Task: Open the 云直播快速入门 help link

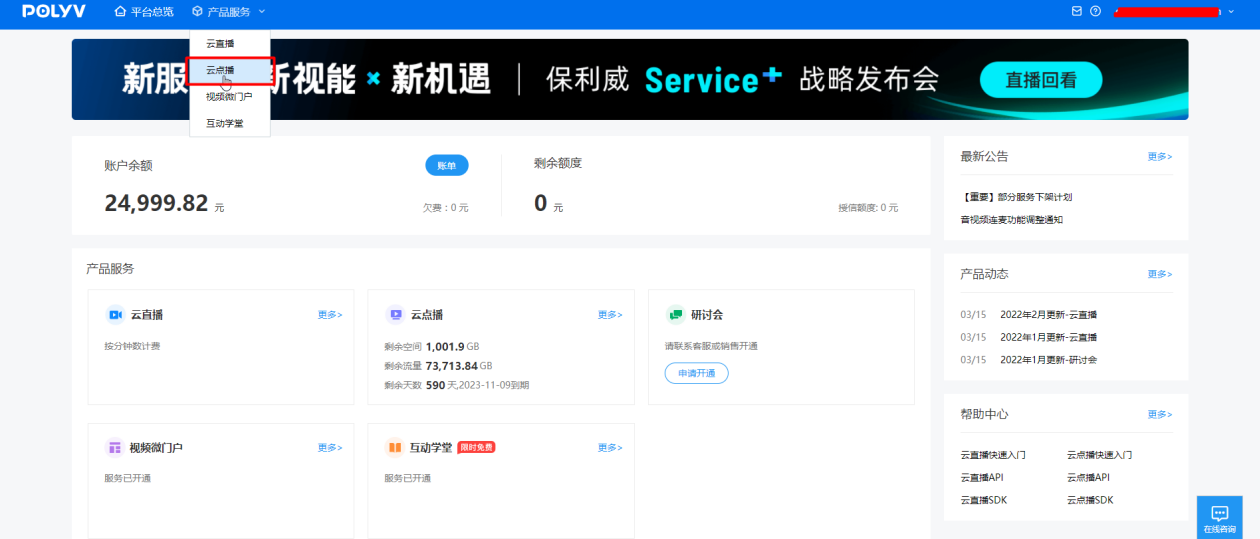Action: (x=992, y=455)
